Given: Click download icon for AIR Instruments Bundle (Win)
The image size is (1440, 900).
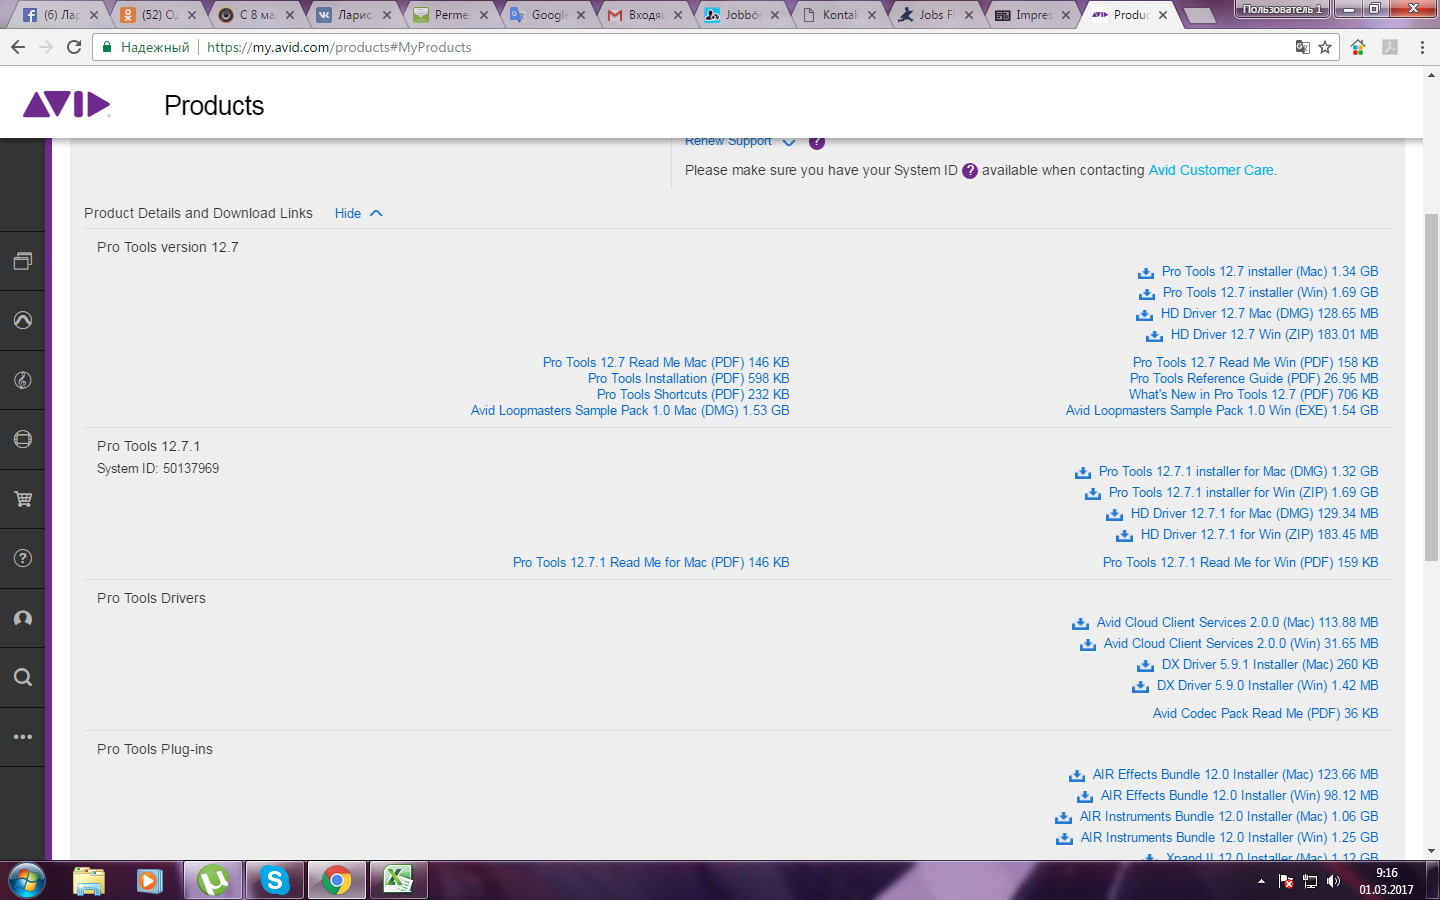Looking at the screenshot, I should tap(1065, 839).
